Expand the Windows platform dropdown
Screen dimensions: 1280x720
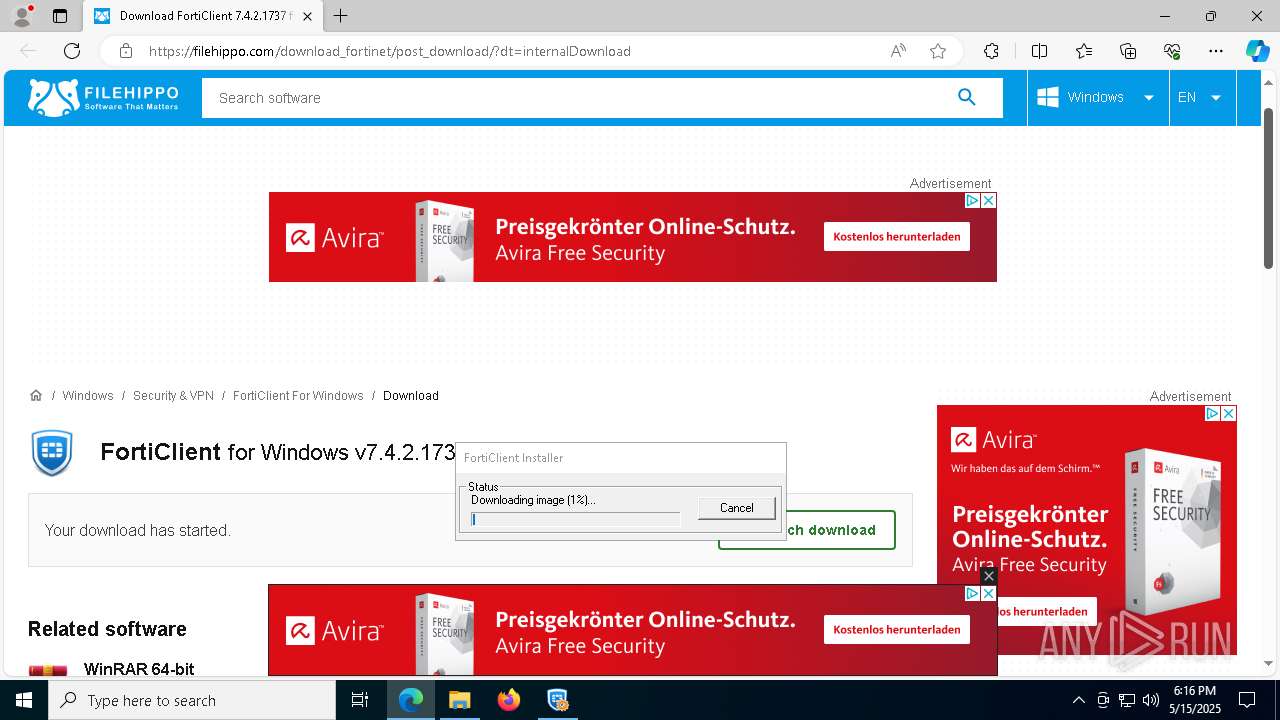point(1097,97)
